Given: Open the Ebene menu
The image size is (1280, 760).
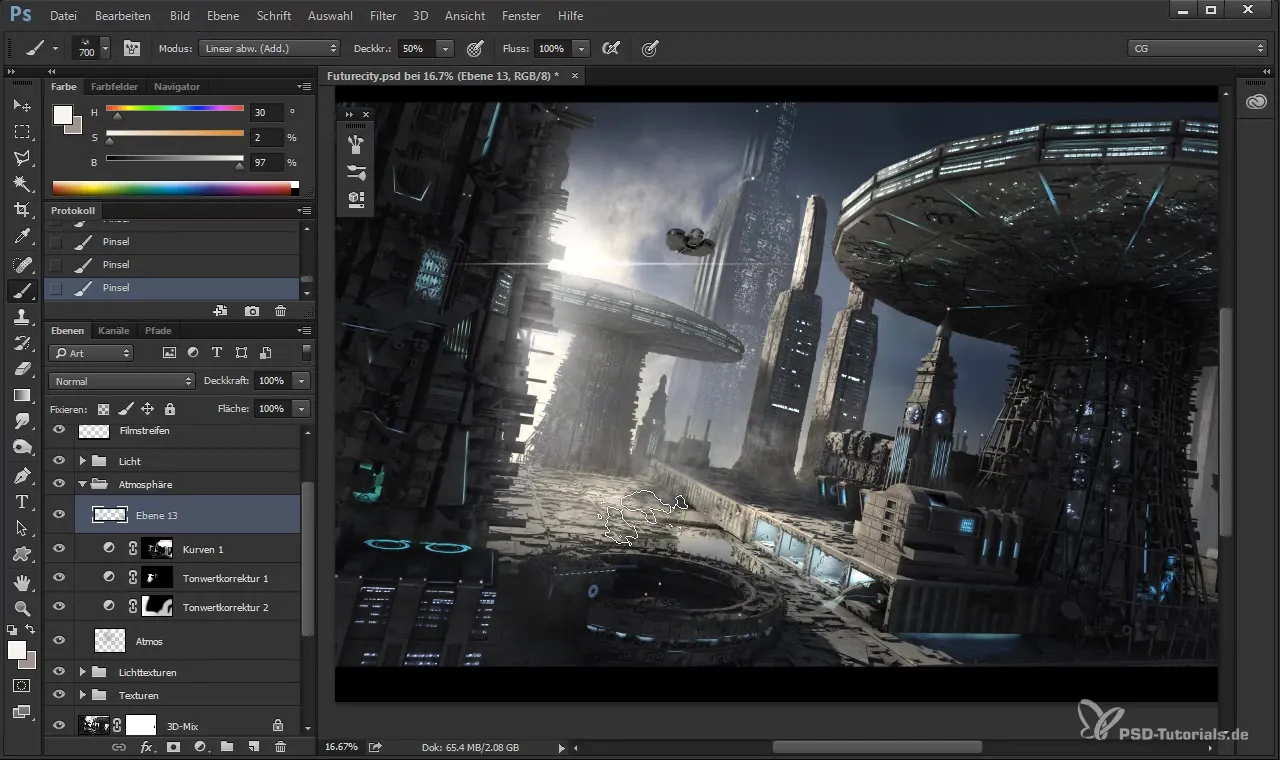Looking at the screenshot, I should coord(223,16).
